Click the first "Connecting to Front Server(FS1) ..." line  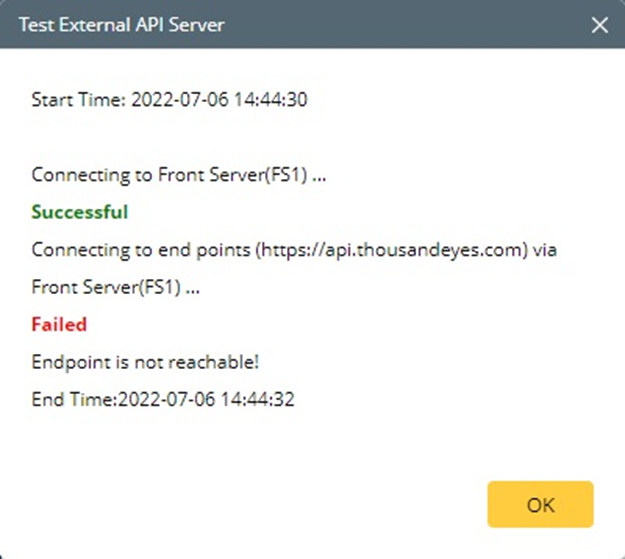179,174
